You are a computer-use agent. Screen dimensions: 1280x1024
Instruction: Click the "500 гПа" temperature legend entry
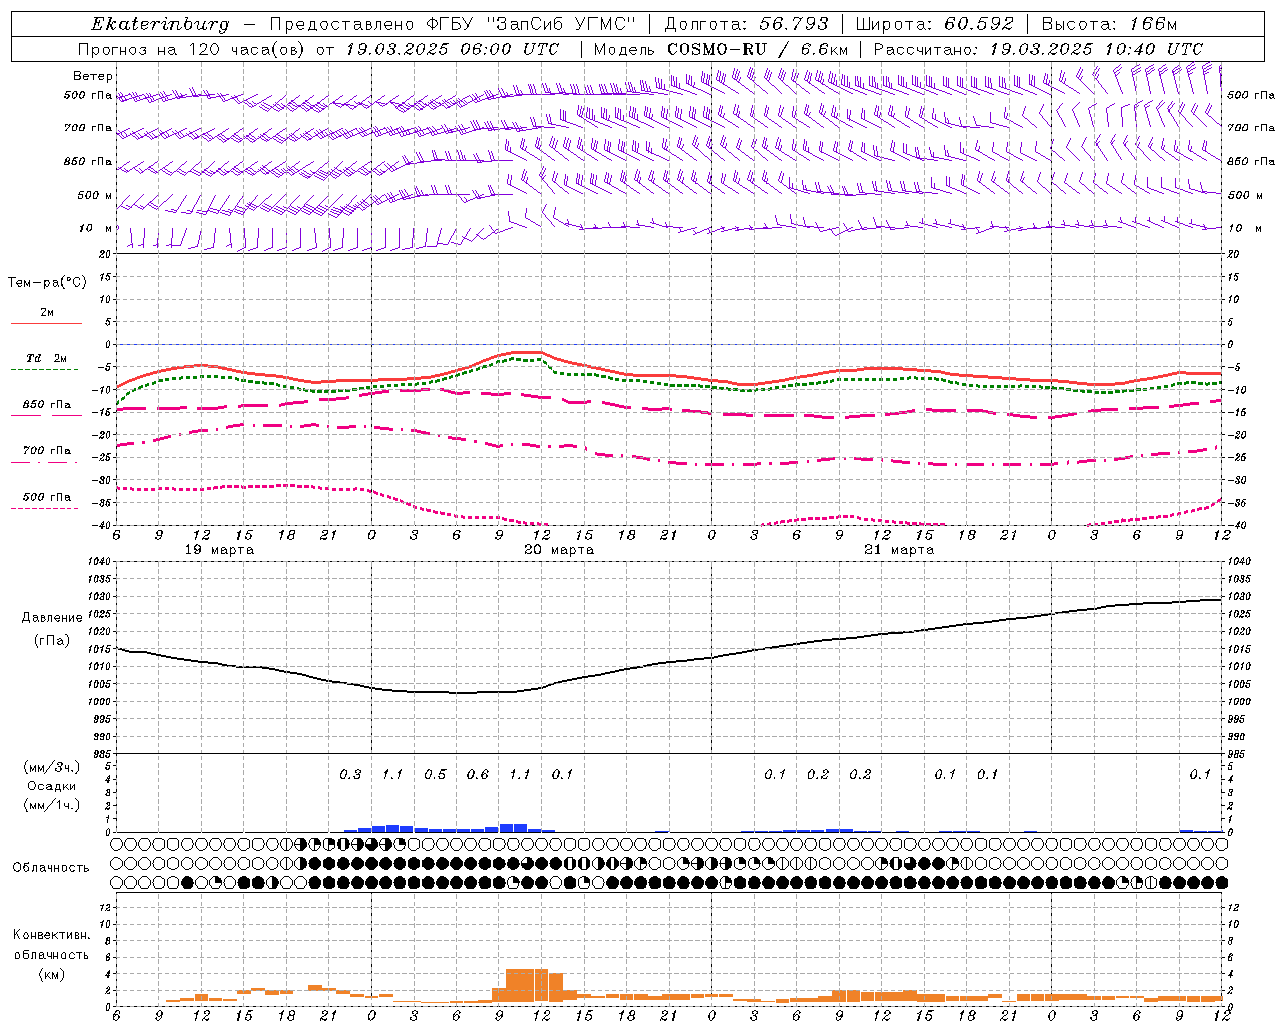pos(47,497)
